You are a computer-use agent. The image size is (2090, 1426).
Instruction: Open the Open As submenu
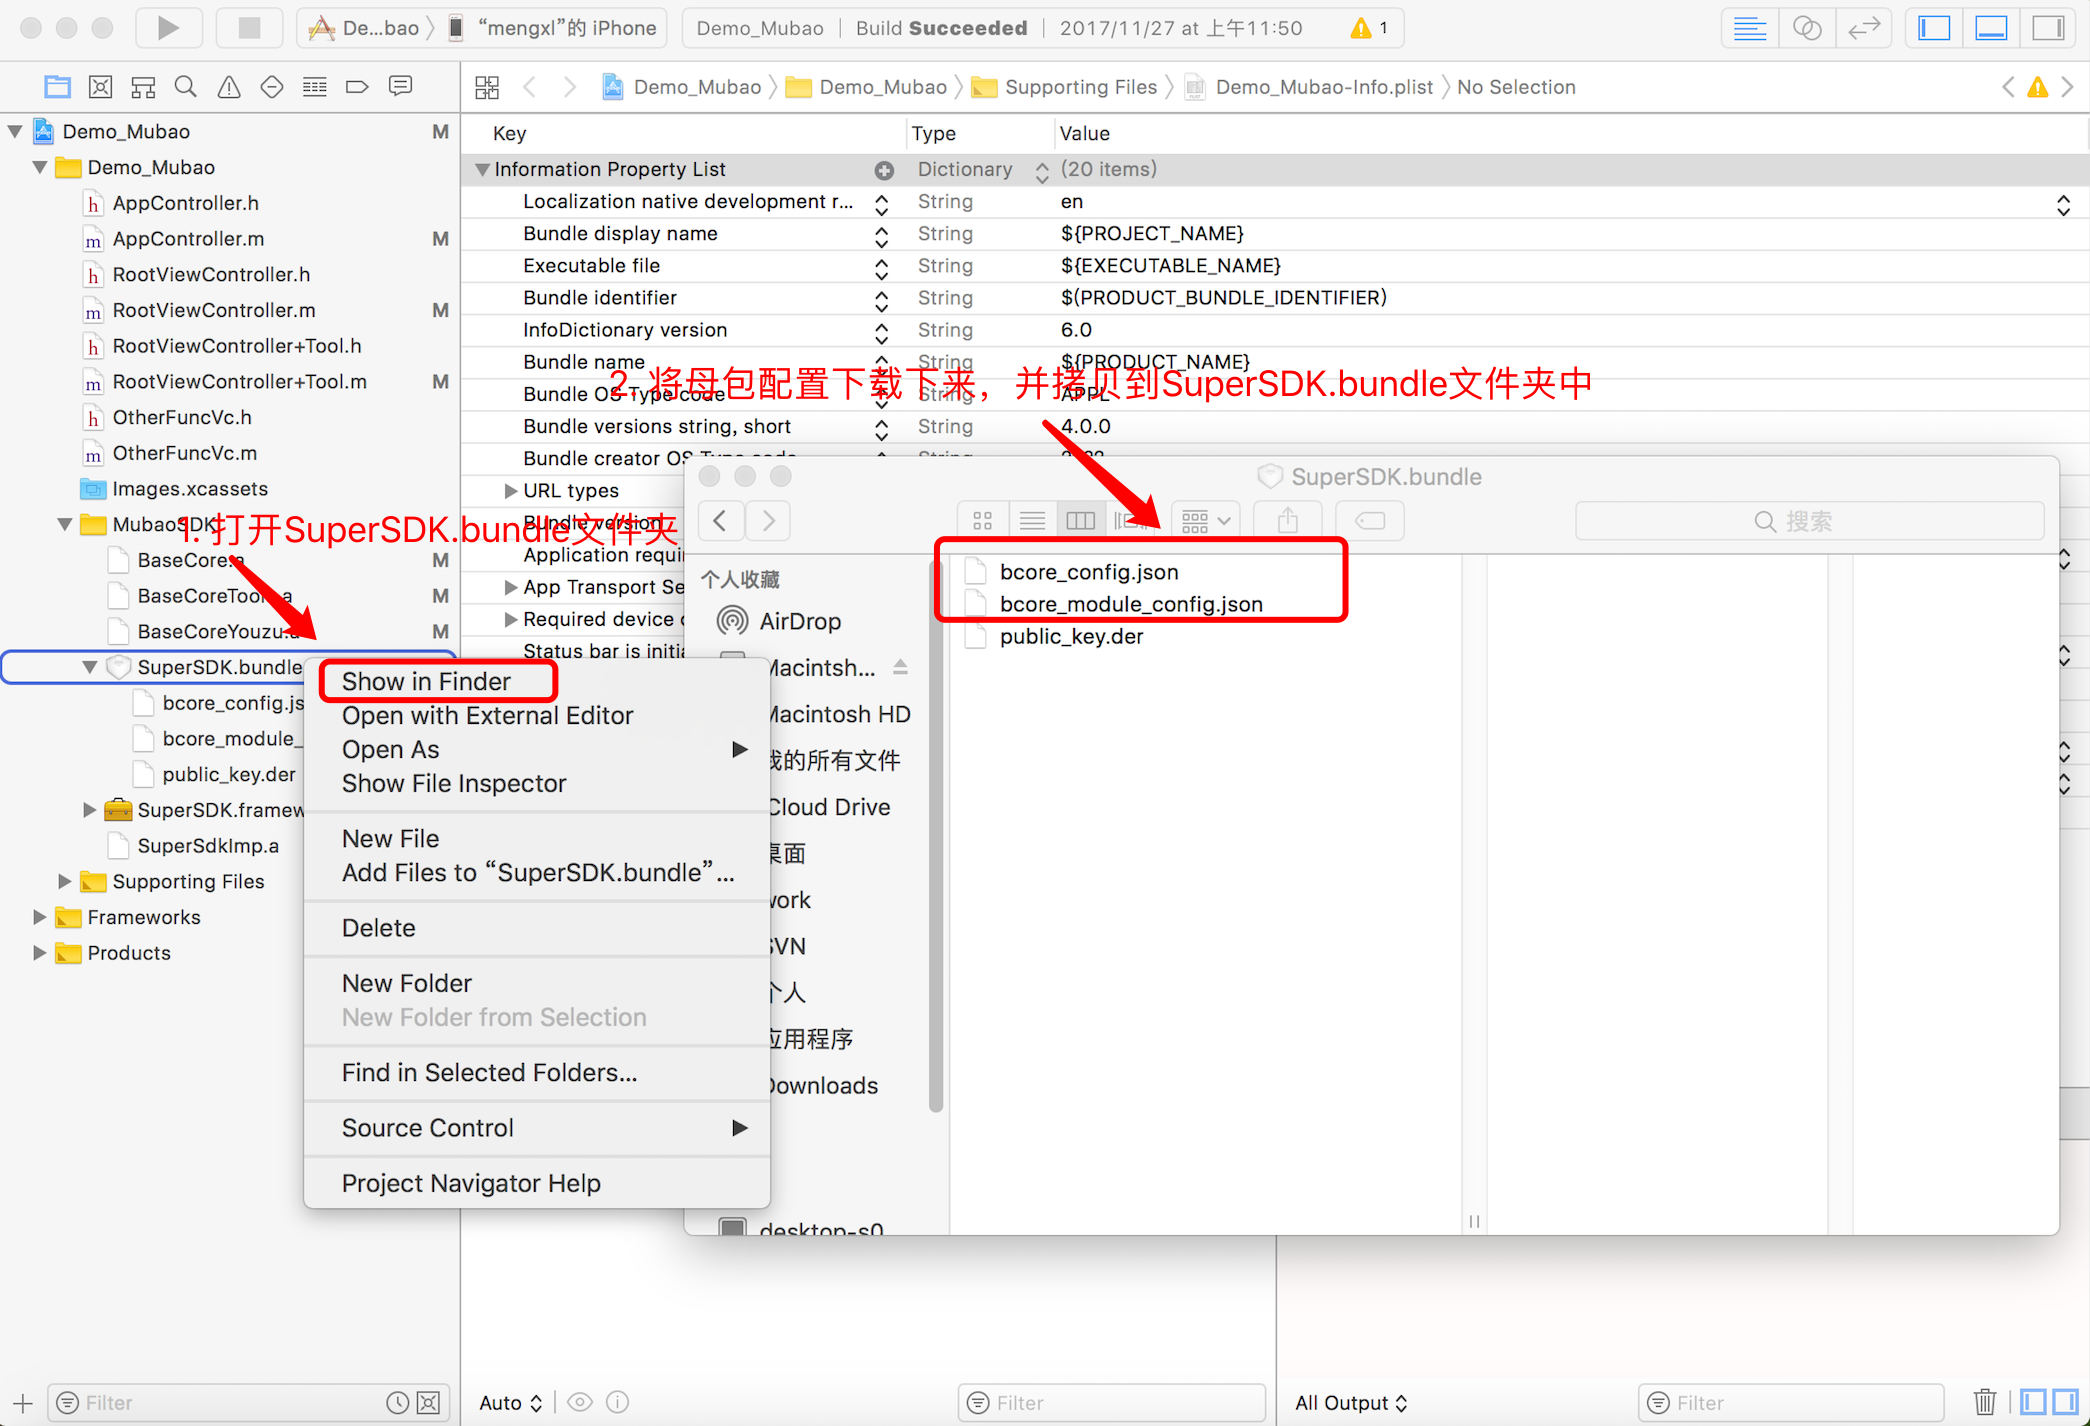pyautogui.click(x=537, y=750)
